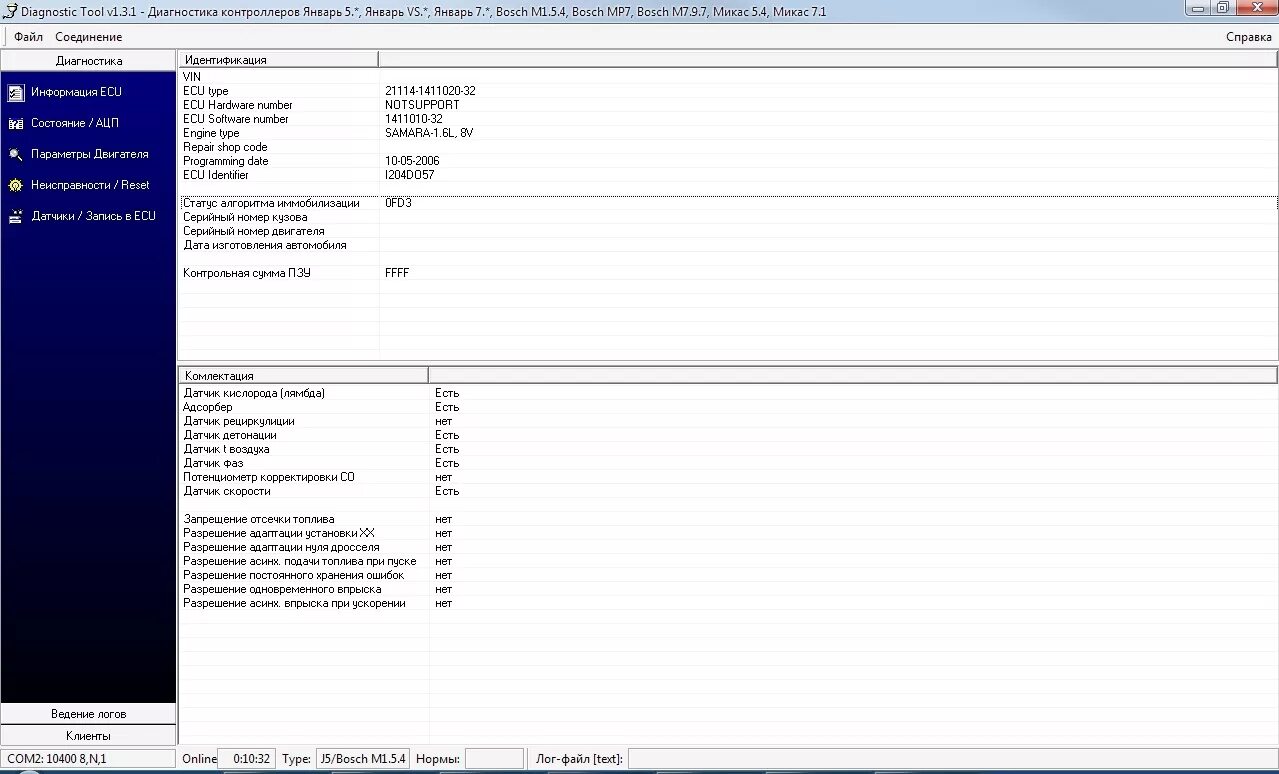Viewport: 1279px width, 774px height.
Task: Select Датчик скорости row
Action: 728,491
